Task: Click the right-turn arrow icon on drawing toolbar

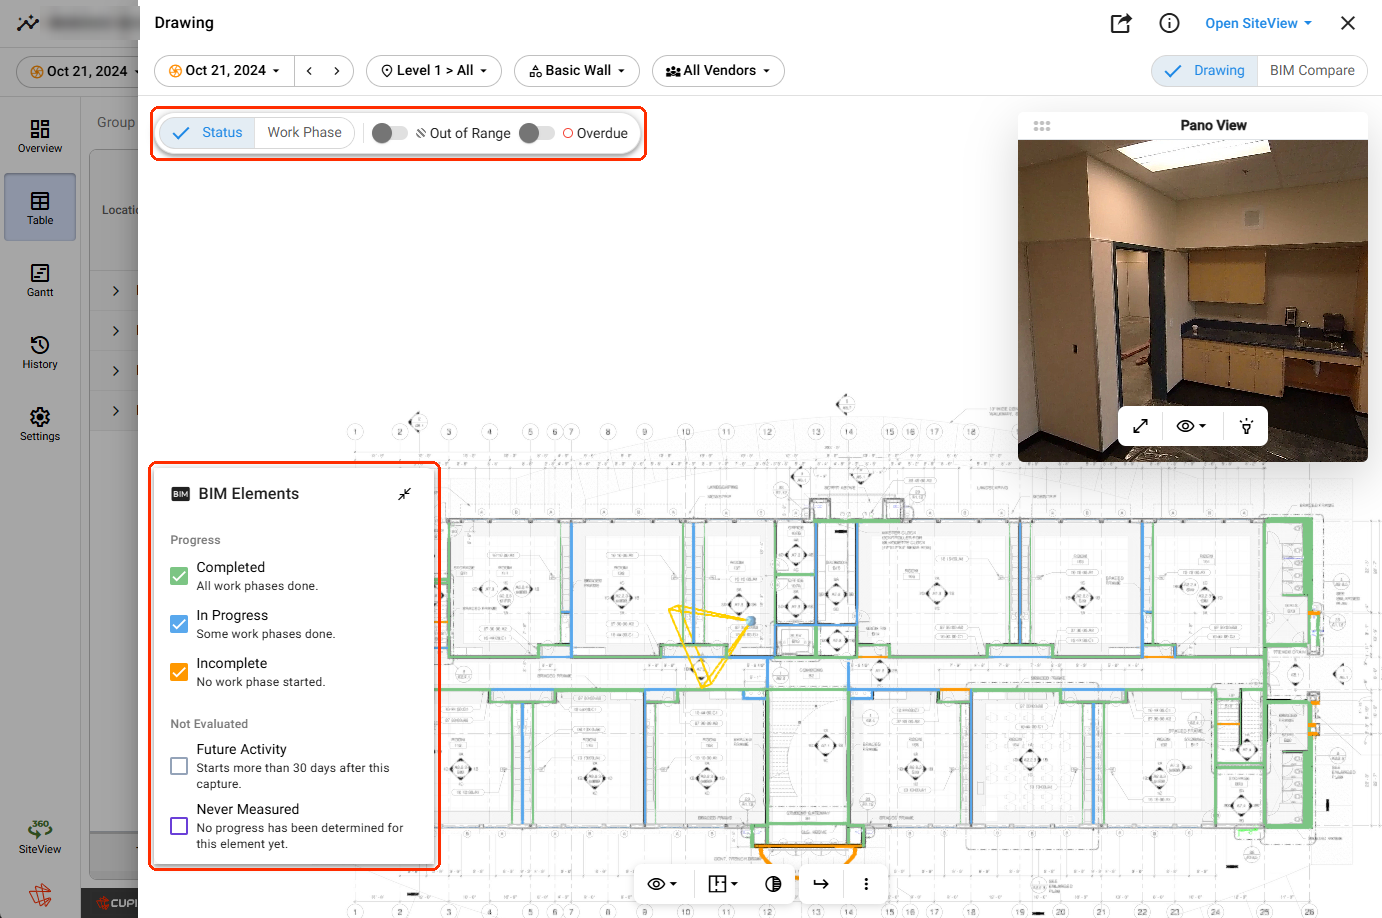Action: 821,884
